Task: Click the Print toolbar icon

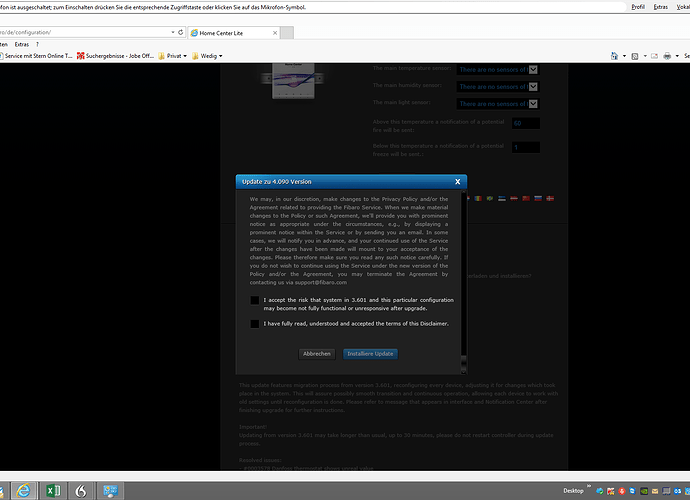Action: click(x=667, y=56)
